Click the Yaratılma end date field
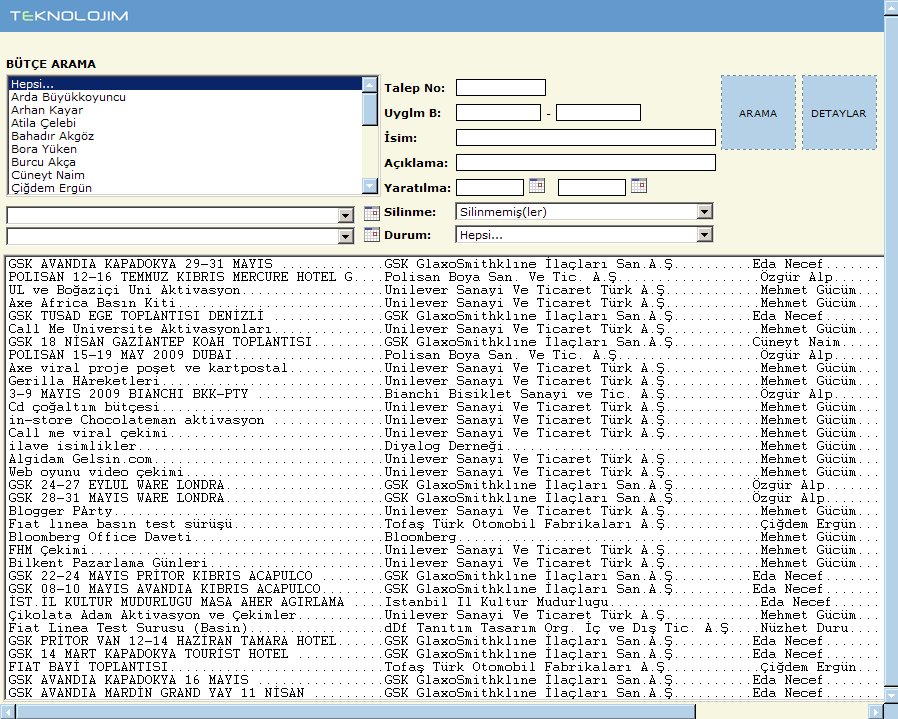Viewport: 898px width, 719px height. [592, 187]
